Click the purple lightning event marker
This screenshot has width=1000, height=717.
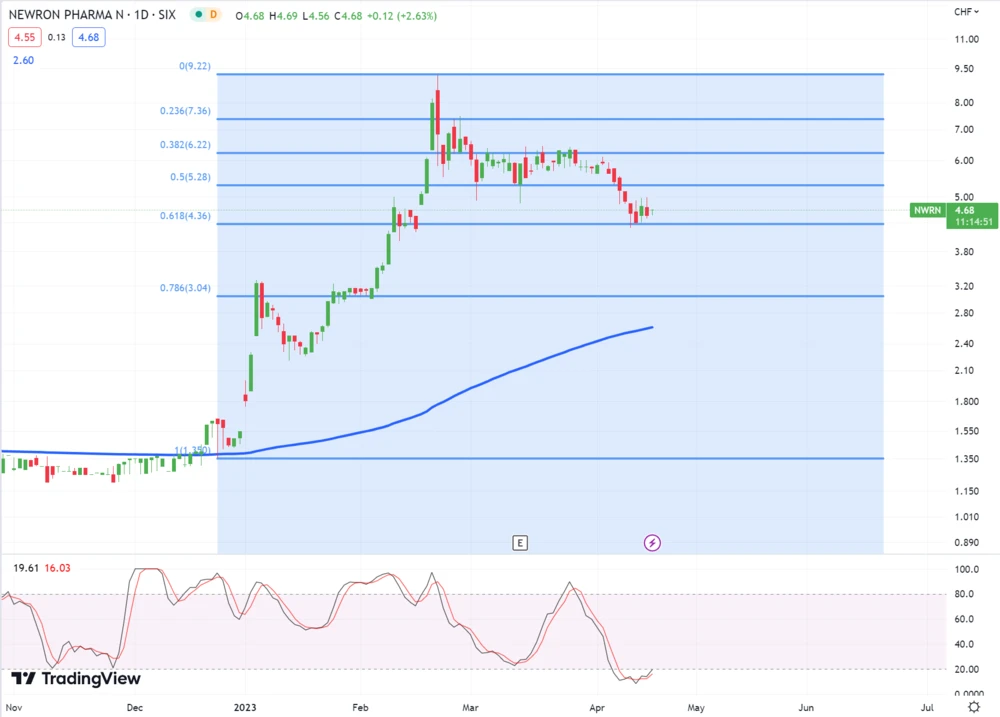pyautogui.click(x=652, y=543)
